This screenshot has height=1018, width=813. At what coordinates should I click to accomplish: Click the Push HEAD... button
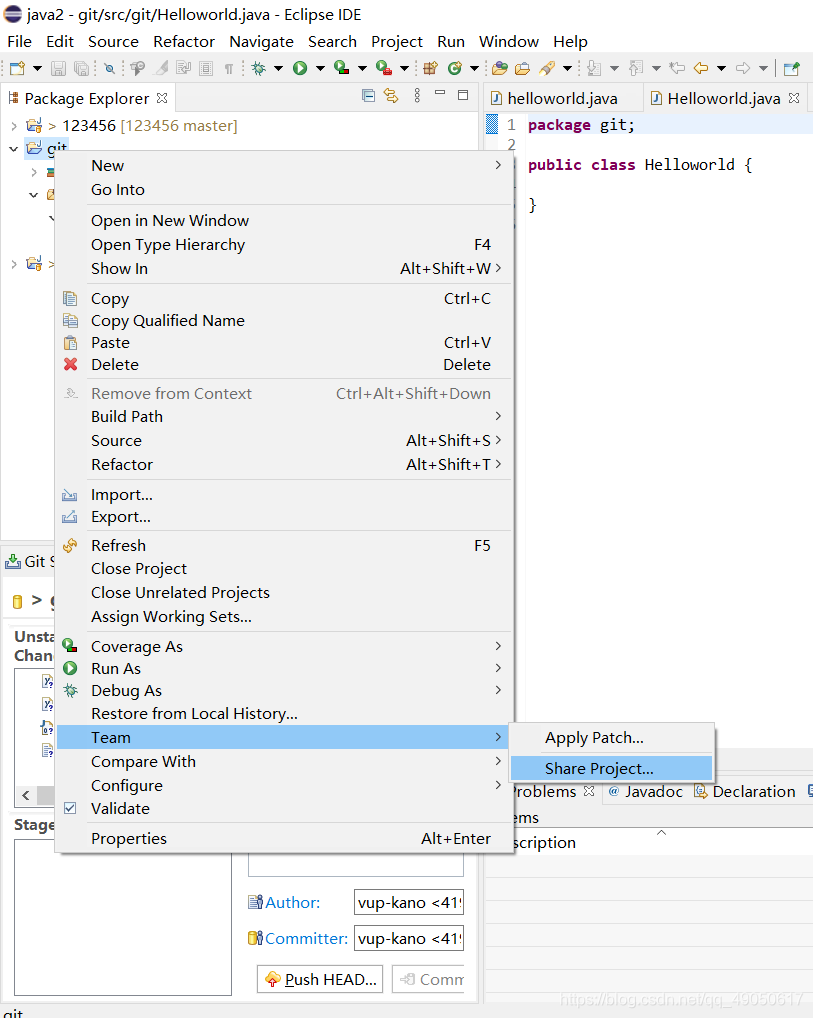pos(320,979)
